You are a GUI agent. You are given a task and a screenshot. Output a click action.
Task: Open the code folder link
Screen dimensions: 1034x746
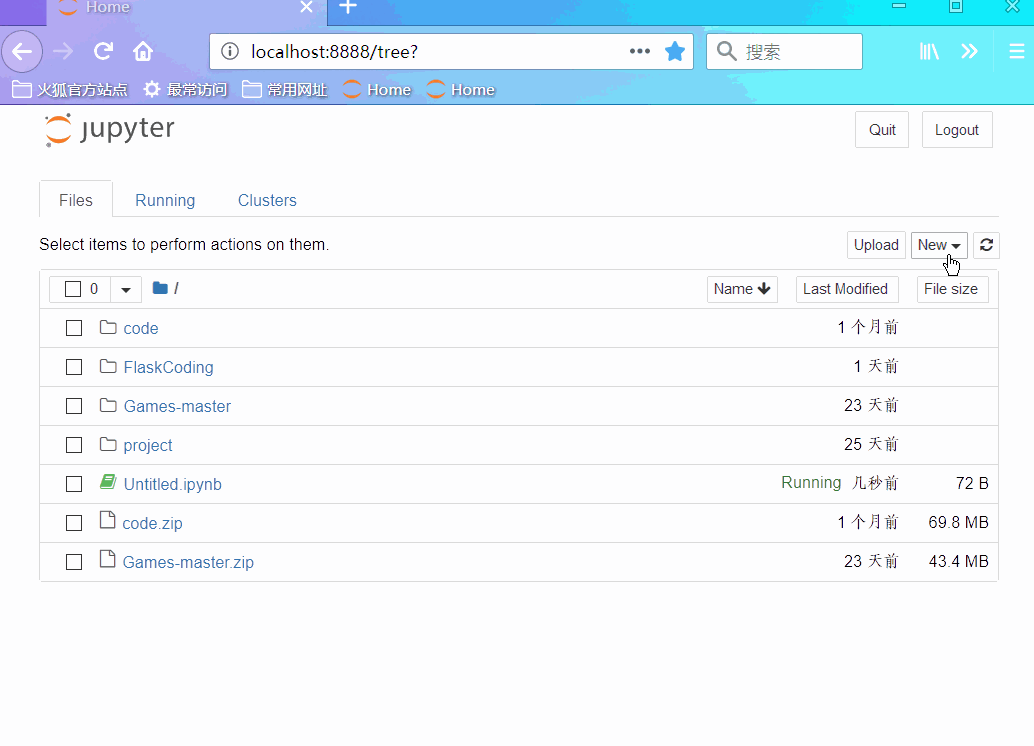coord(140,328)
